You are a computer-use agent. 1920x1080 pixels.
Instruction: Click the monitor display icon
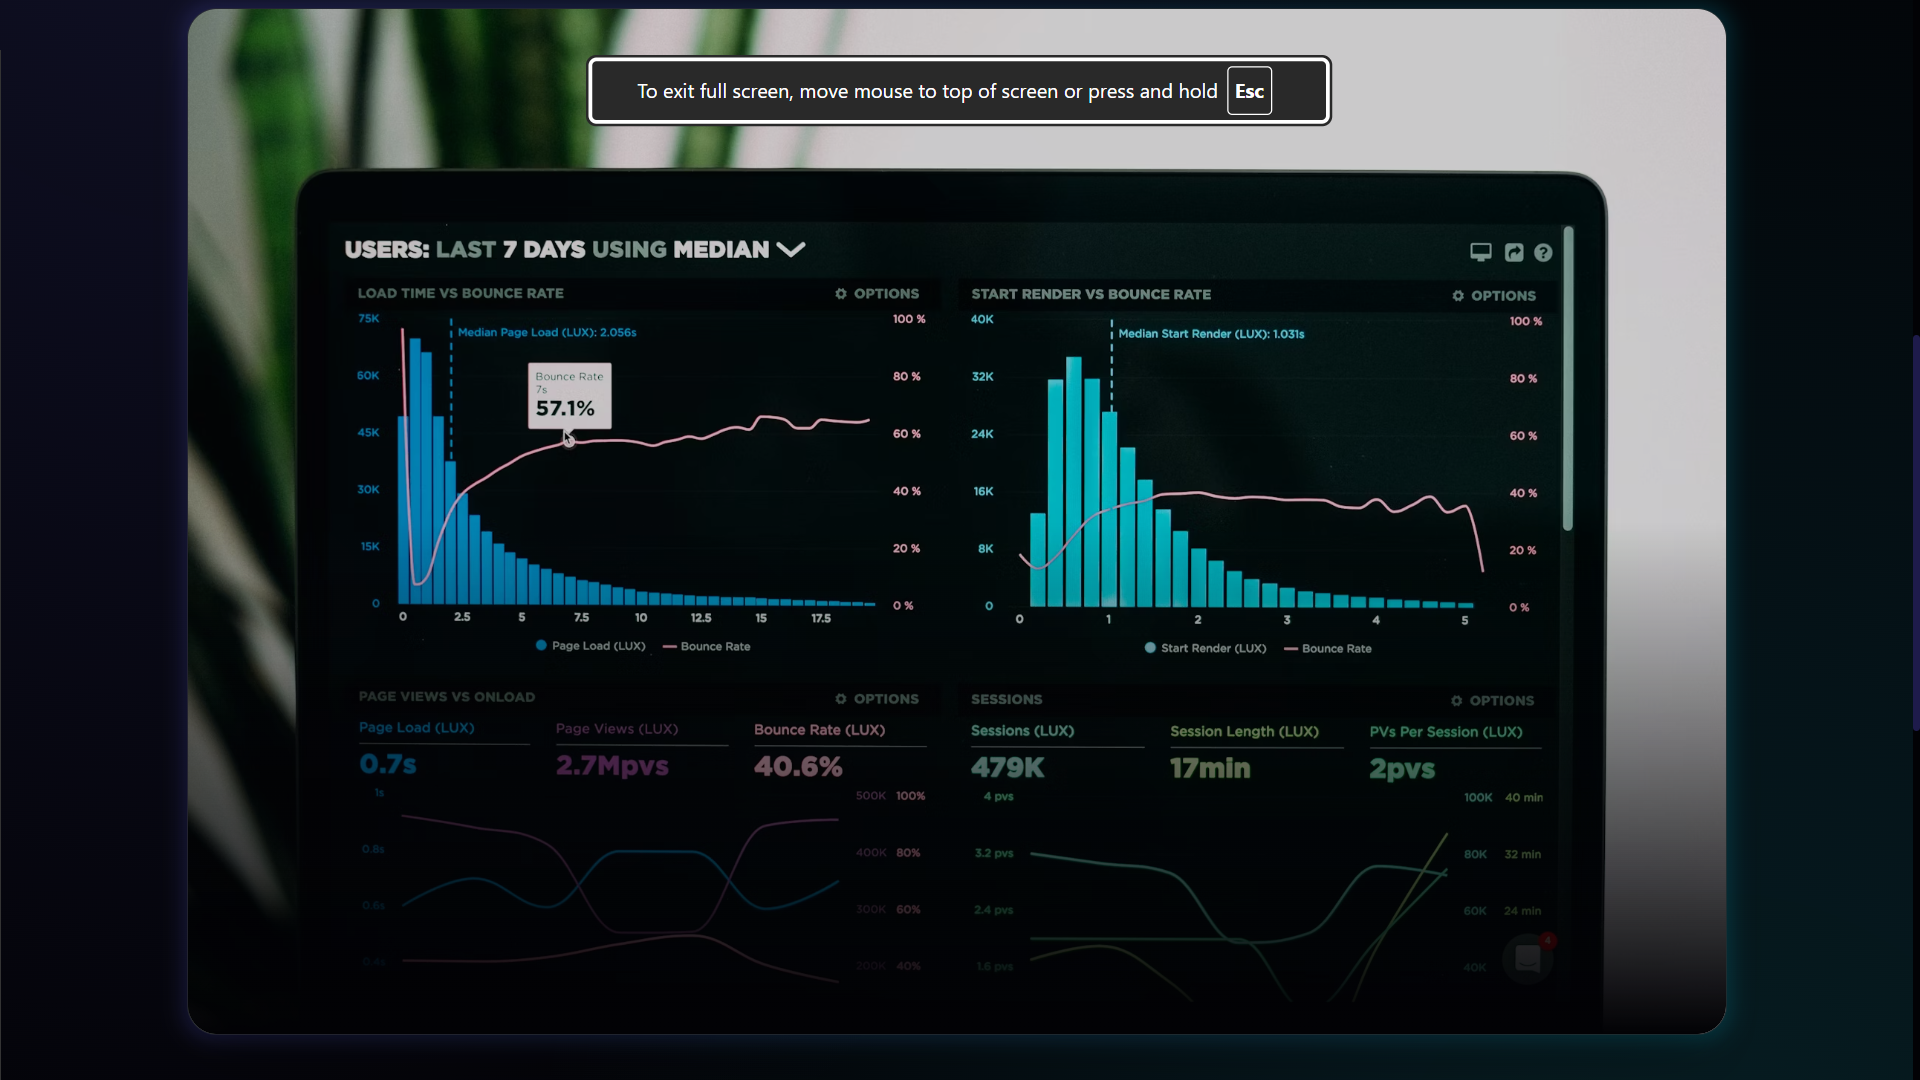tap(1480, 252)
